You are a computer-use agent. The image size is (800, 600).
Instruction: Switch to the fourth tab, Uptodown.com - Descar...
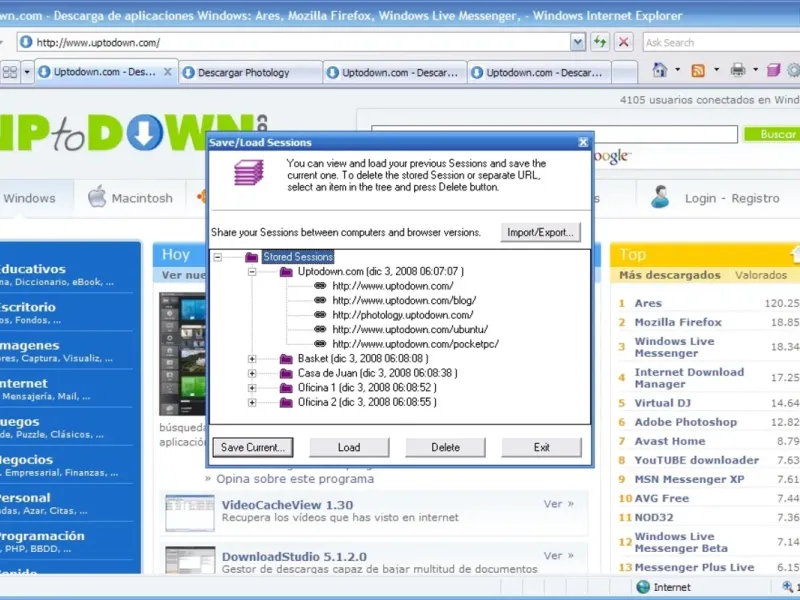point(539,72)
